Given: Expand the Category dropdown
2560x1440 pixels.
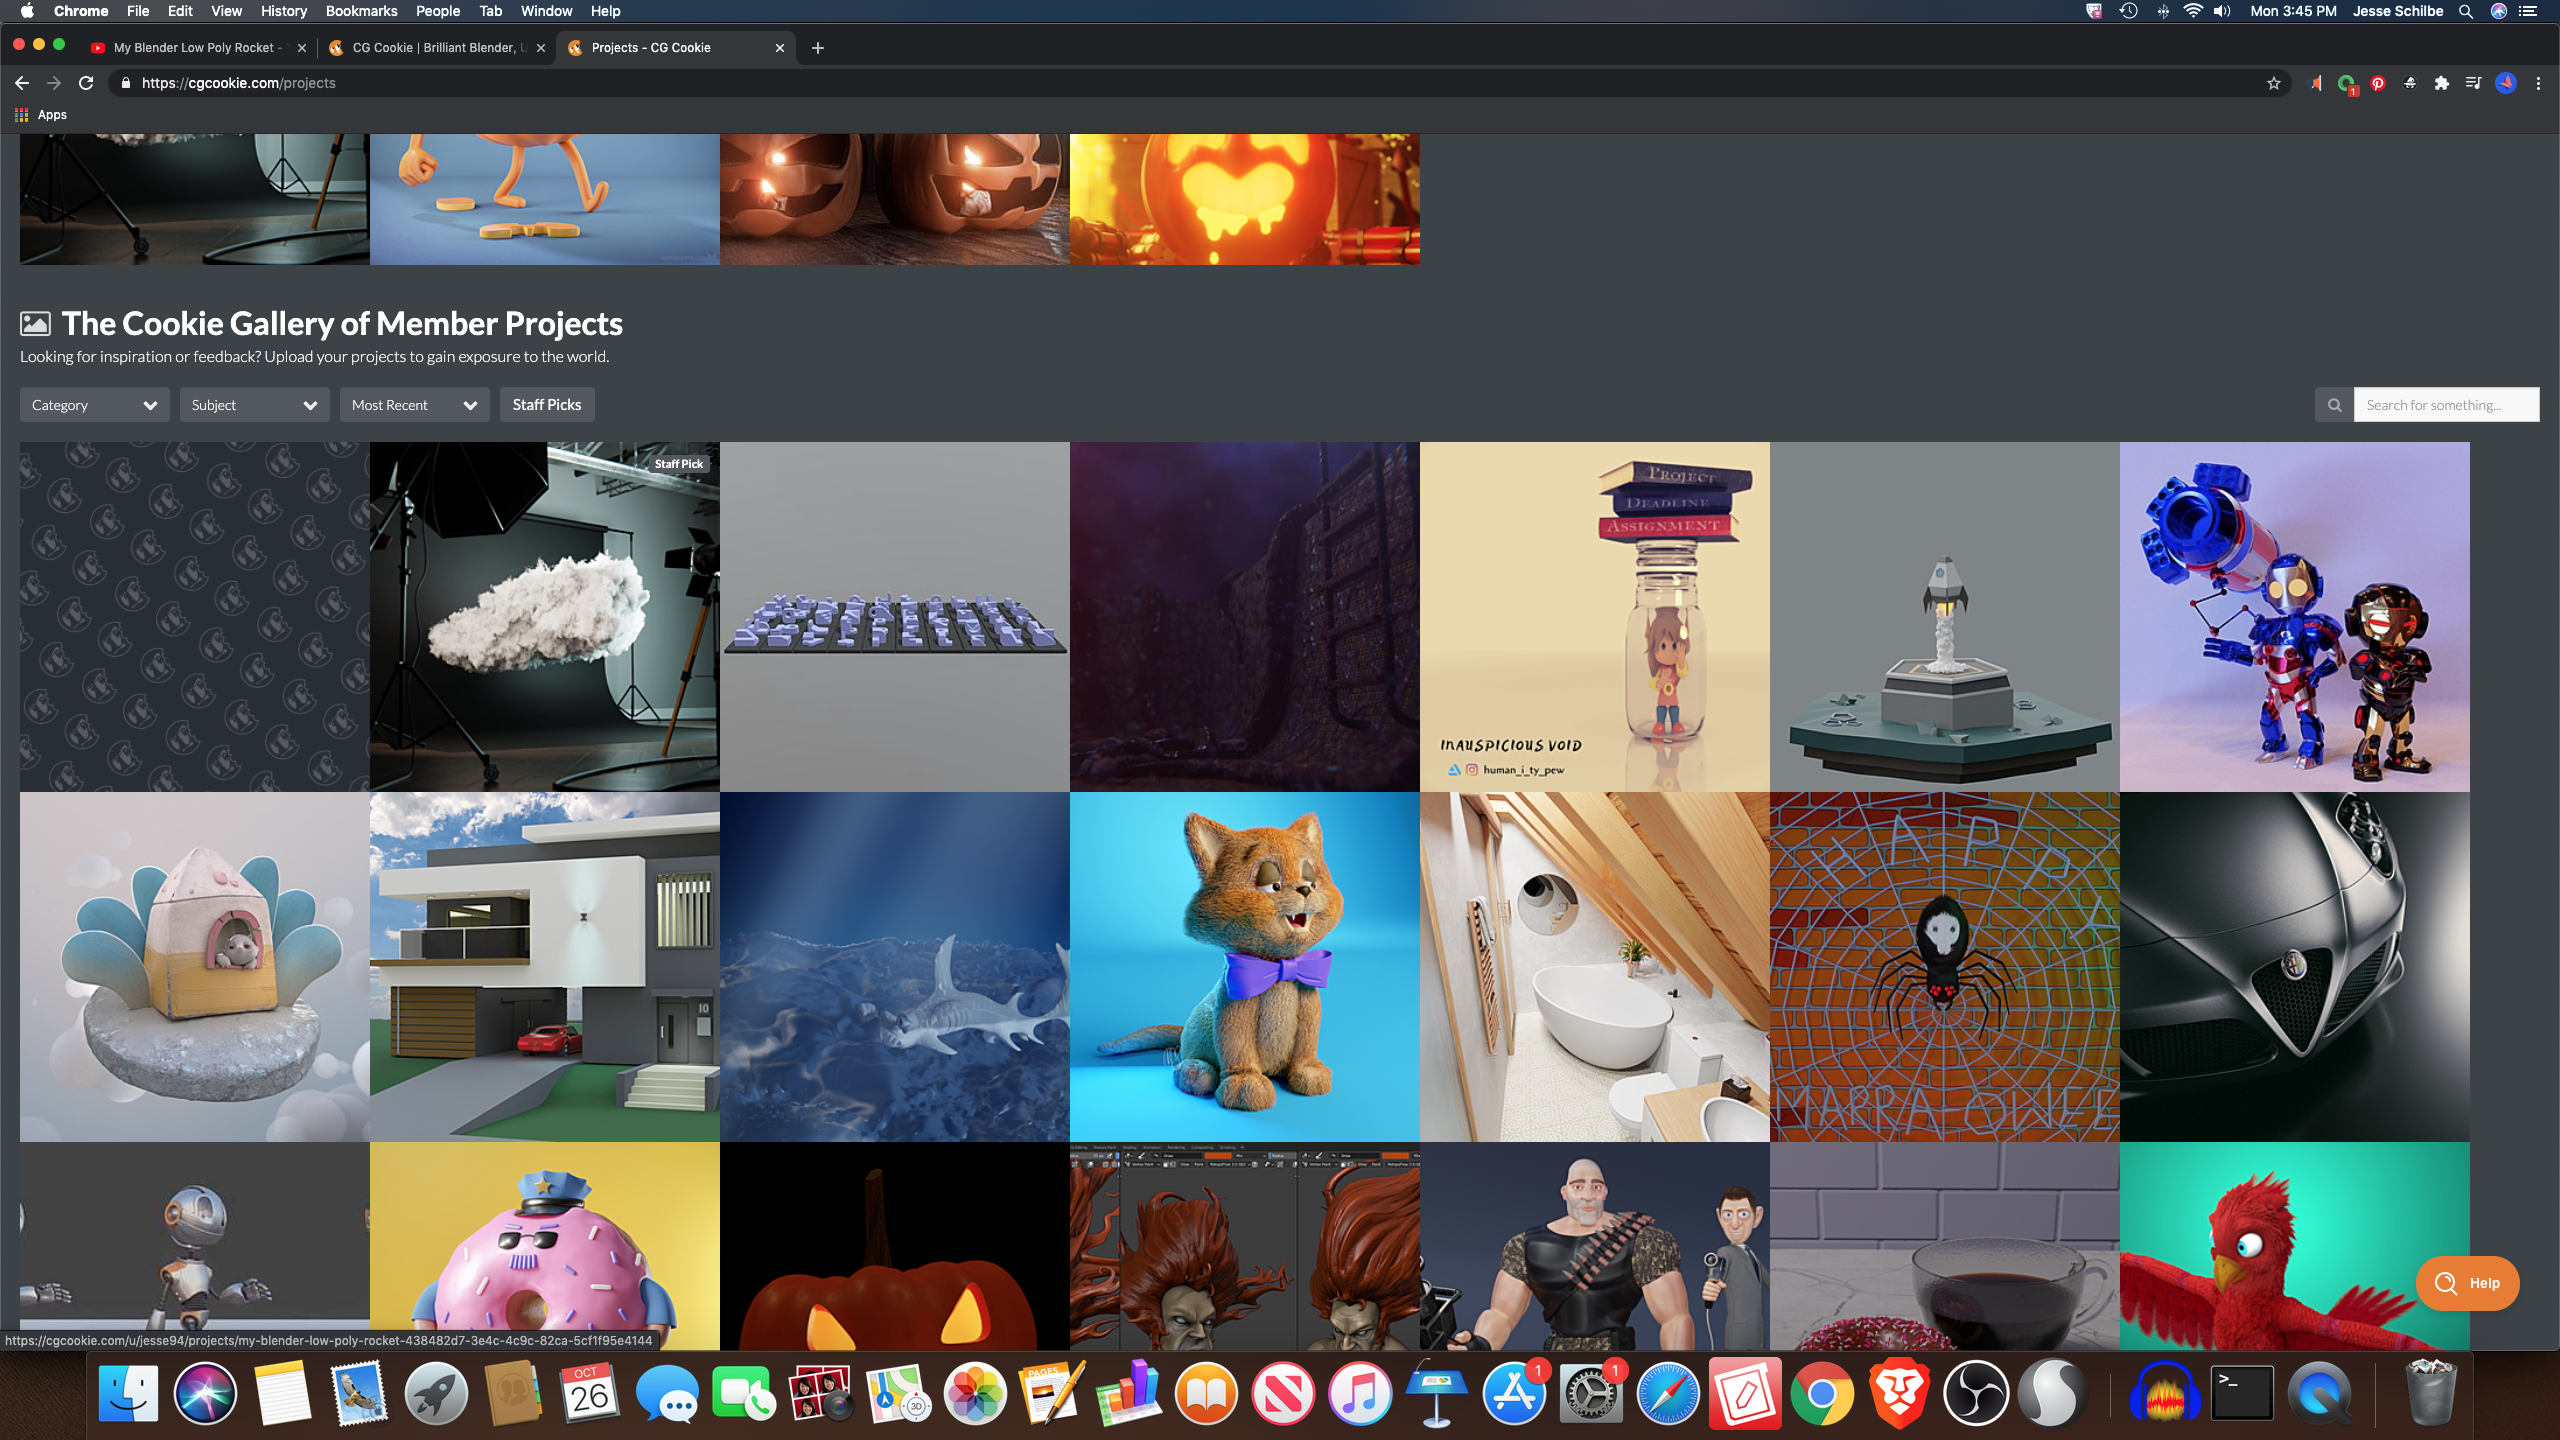Looking at the screenshot, I should click(x=94, y=405).
